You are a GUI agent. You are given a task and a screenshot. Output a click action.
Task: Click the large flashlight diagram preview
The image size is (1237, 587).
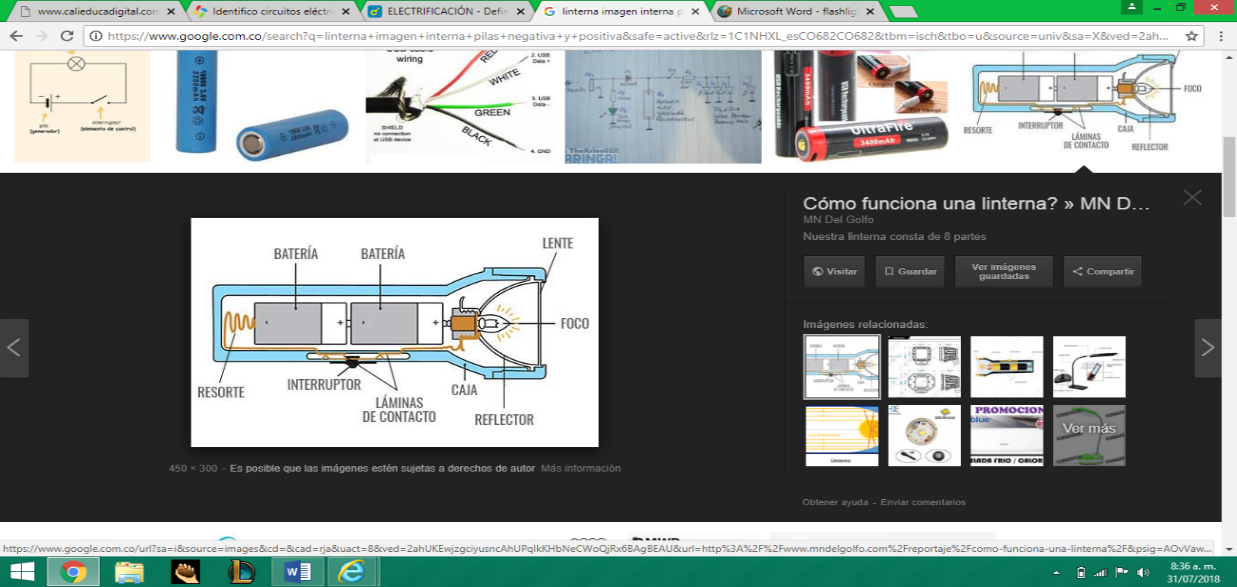394,332
